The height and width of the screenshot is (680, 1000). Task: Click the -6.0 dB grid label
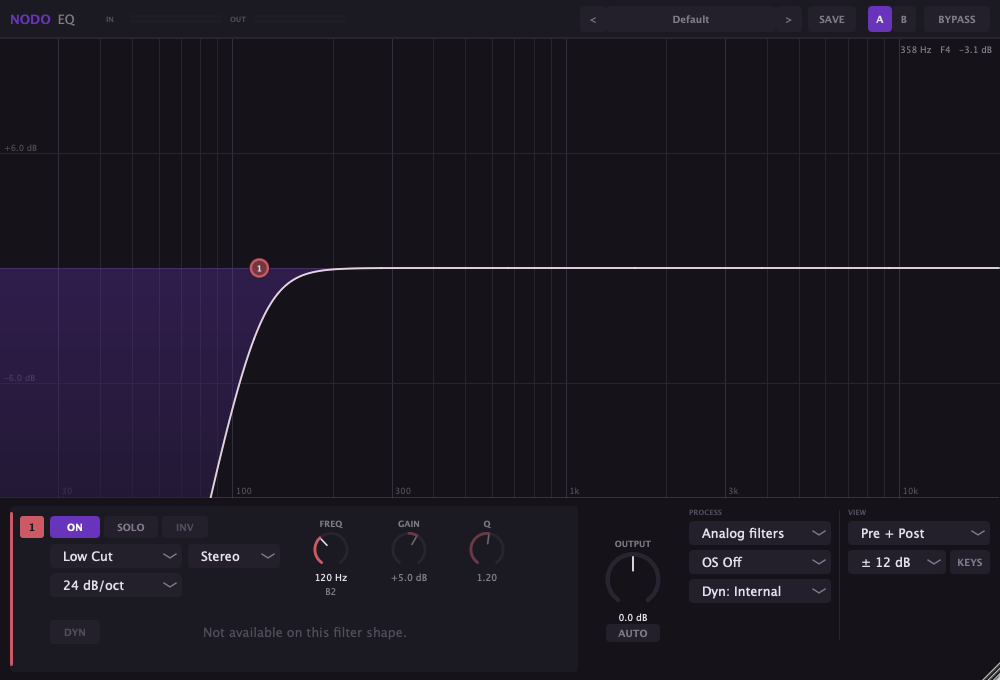20,378
